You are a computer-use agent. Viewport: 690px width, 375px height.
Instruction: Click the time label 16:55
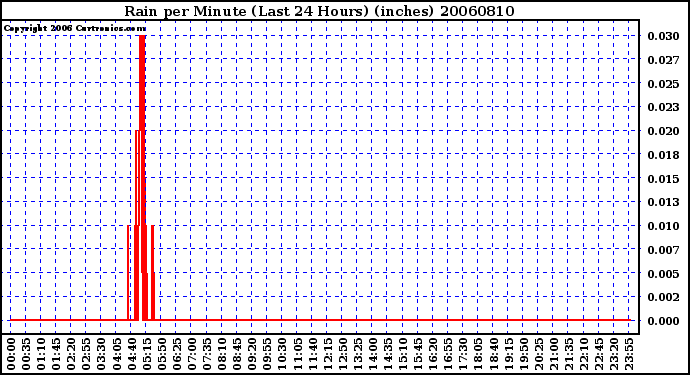[448, 354]
